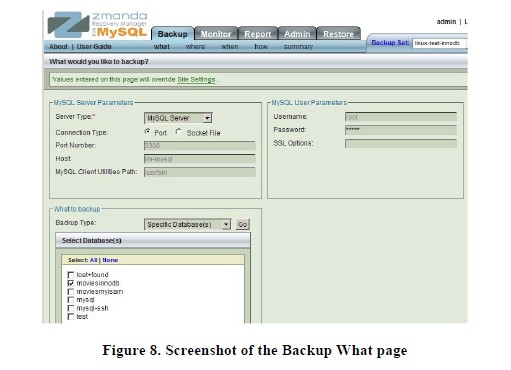Click the 'What would you like to backup?' heading
The height and width of the screenshot is (370, 511).
(x=99, y=62)
